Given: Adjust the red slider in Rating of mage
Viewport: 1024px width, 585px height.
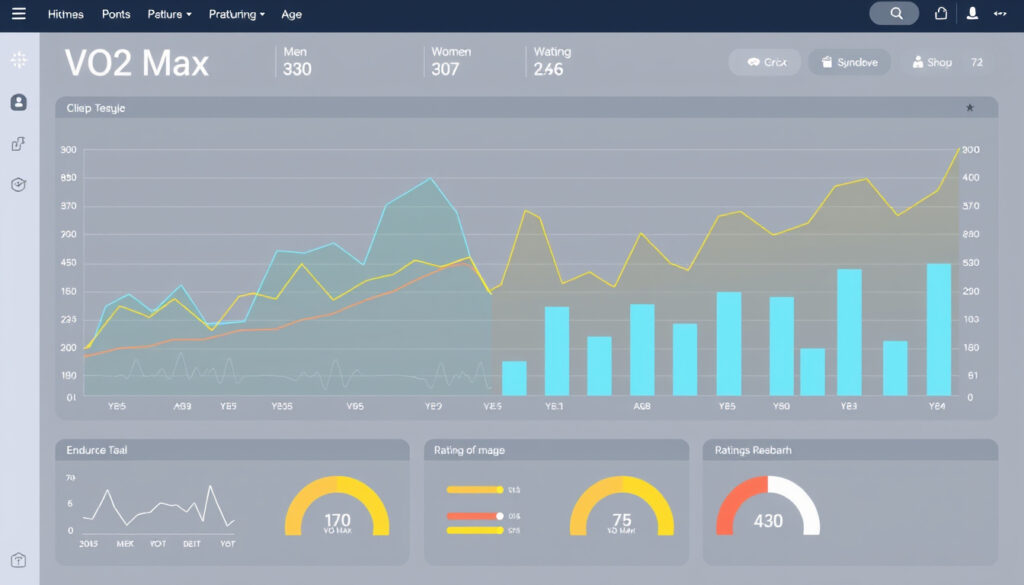Looking at the screenshot, I should tap(475, 516).
